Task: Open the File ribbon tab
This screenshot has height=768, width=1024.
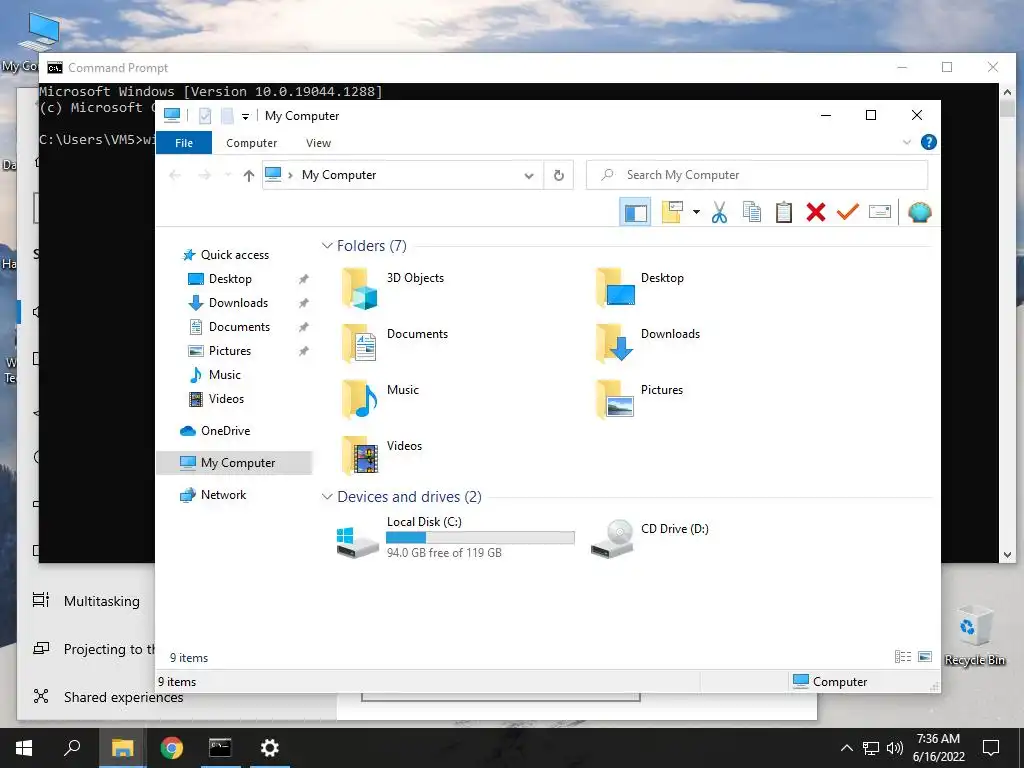Action: tap(184, 143)
